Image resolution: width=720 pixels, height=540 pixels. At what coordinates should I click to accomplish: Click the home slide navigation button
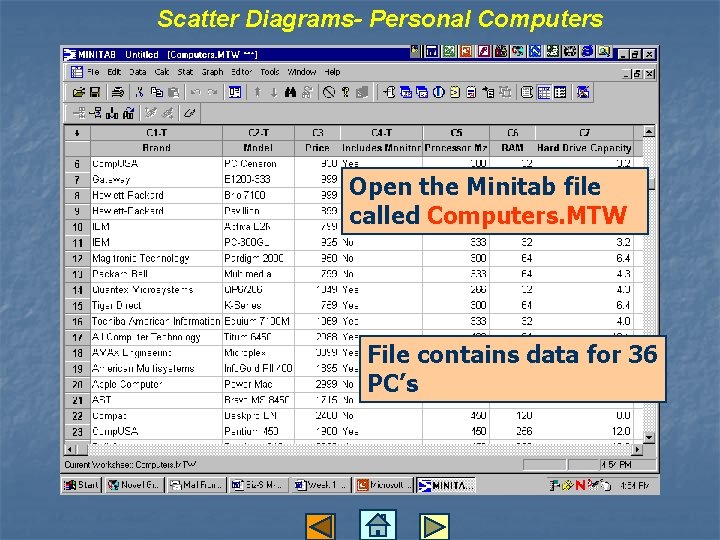coord(377,525)
